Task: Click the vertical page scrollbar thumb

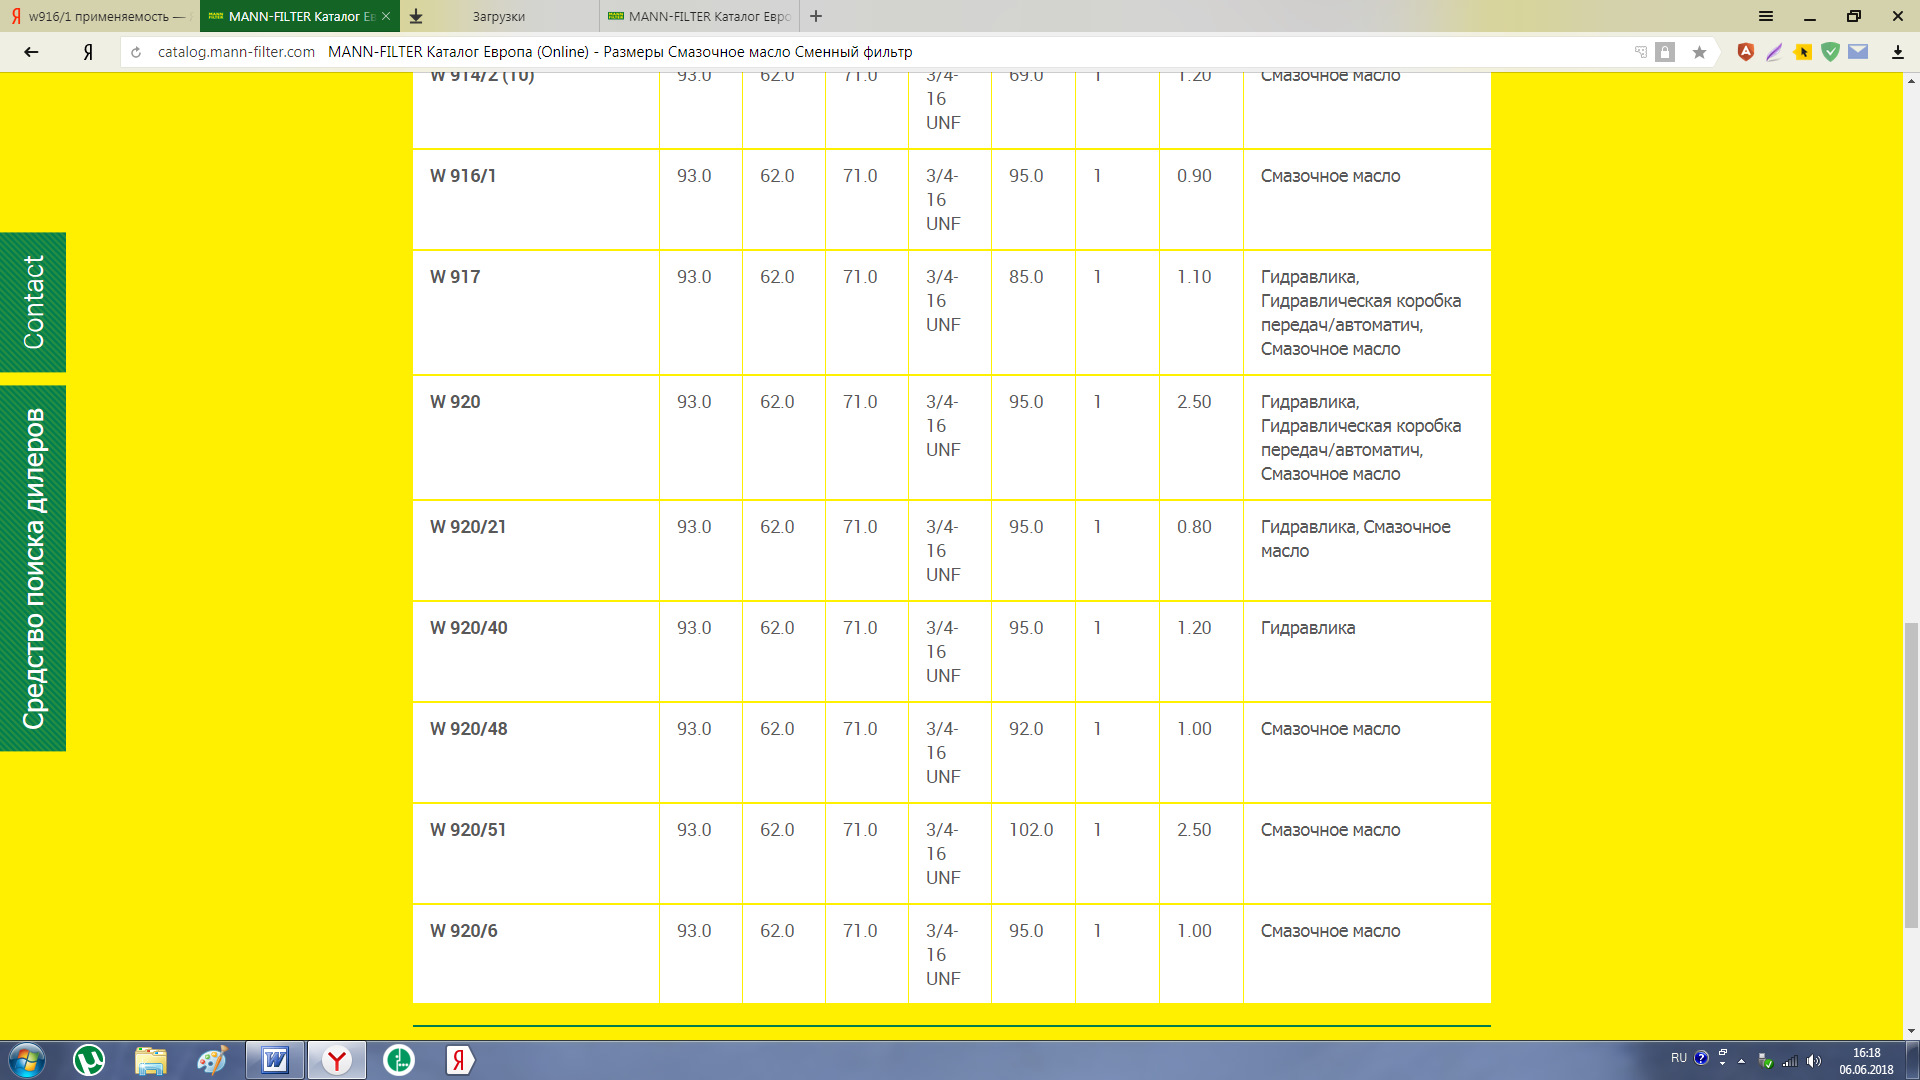Action: point(1911,775)
